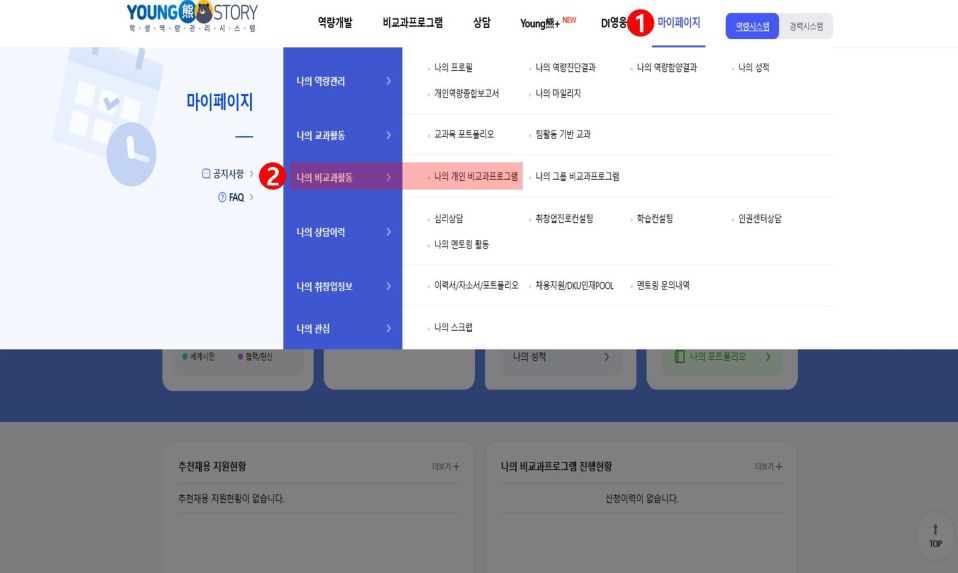Viewport: 958px width, 573px height.
Task: Open 심리상담
Action: click(448, 219)
